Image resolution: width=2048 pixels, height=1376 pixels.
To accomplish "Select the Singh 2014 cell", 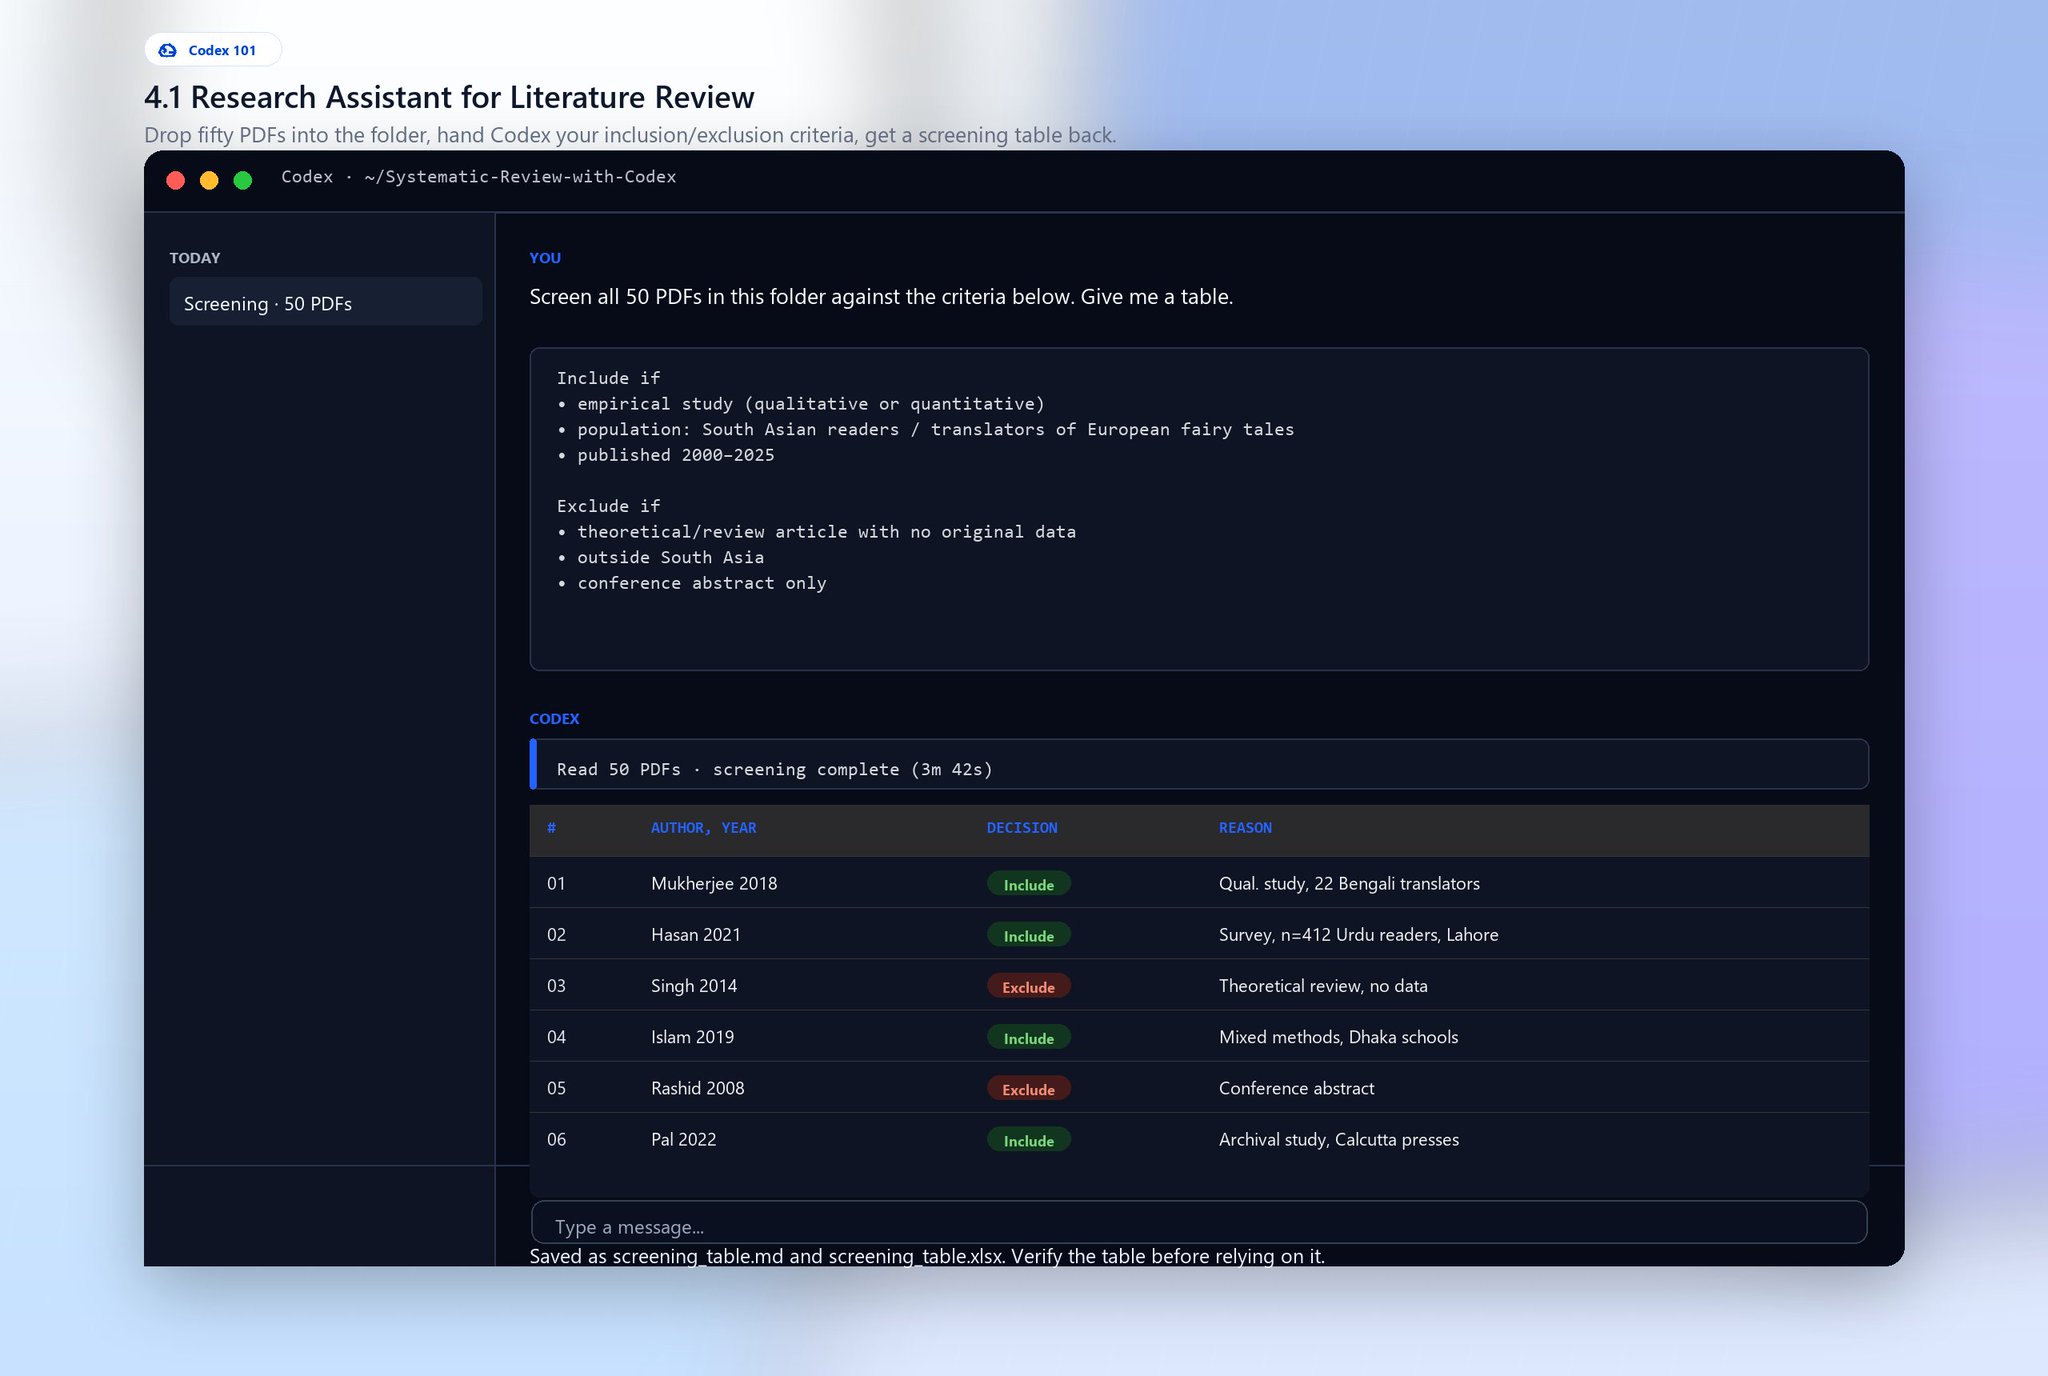I will coord(694,985).
